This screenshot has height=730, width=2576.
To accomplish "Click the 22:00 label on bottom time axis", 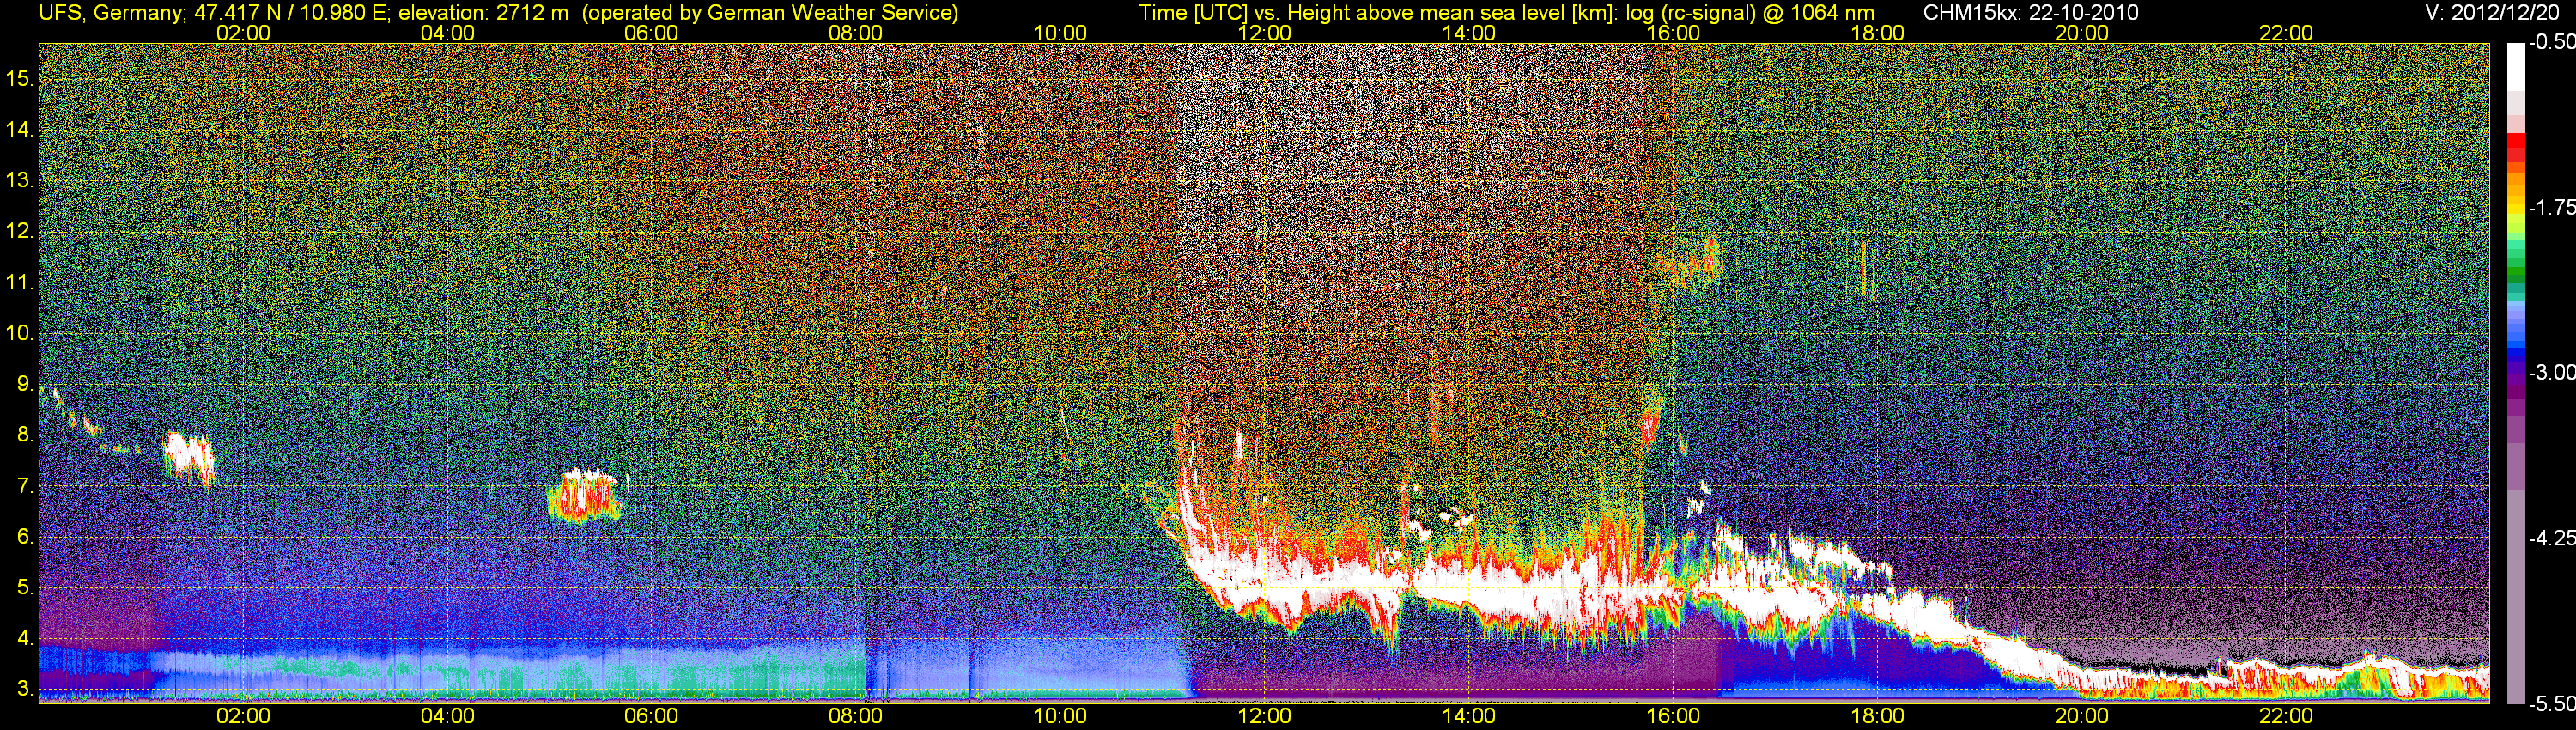I will click(2286, 716).
